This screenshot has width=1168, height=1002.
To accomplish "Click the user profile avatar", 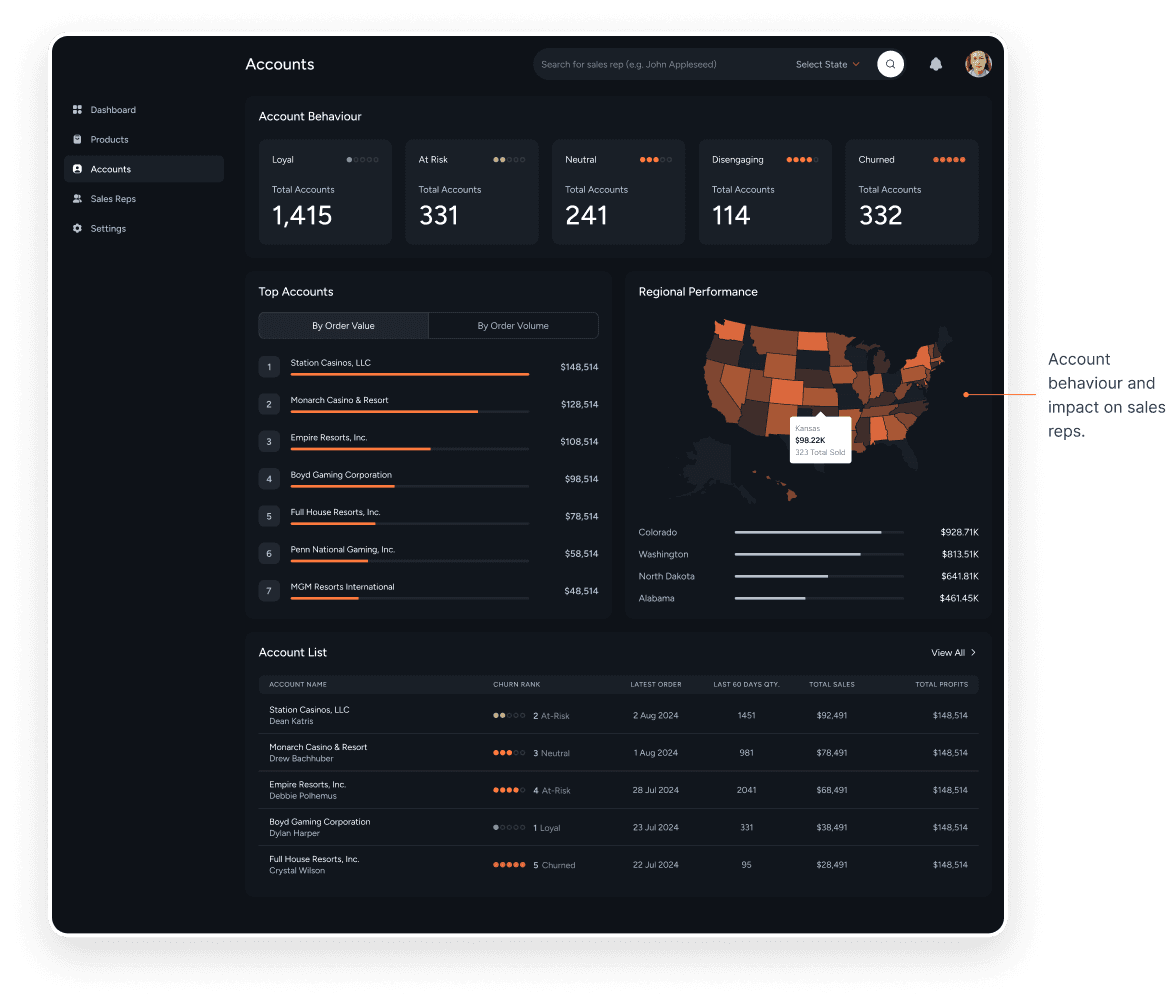I will [978, 63].
